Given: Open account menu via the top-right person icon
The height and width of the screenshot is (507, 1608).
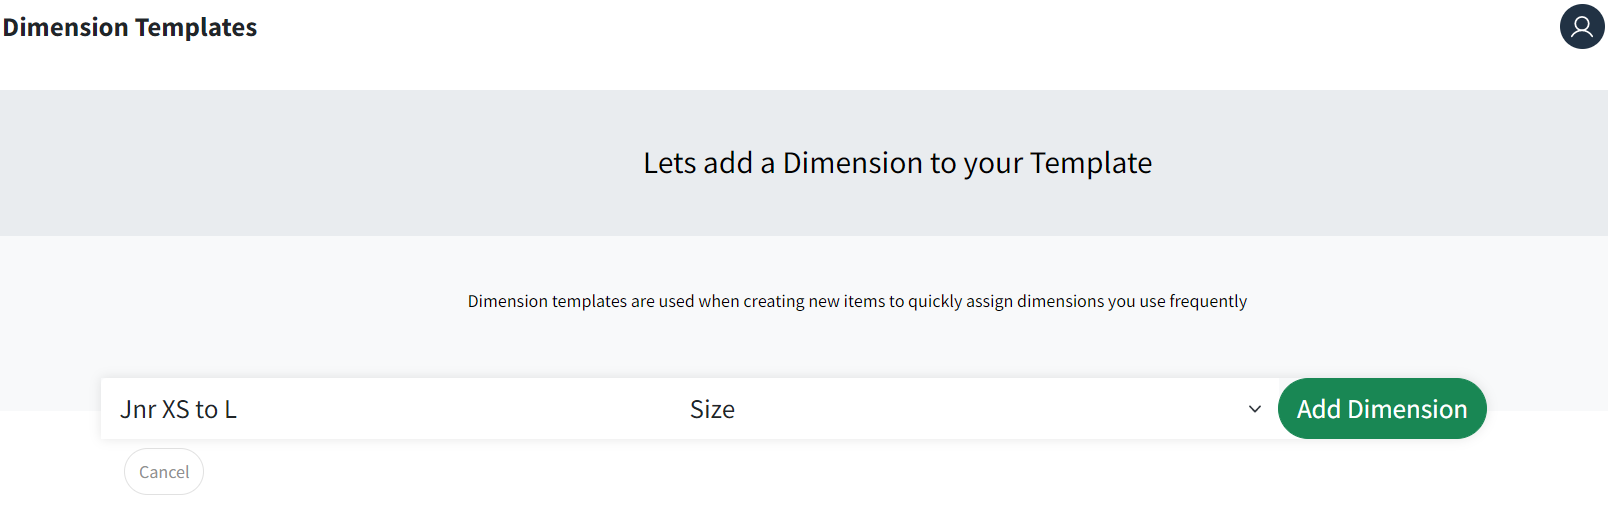Looking at the screenshot, I should pos(1582,26).
